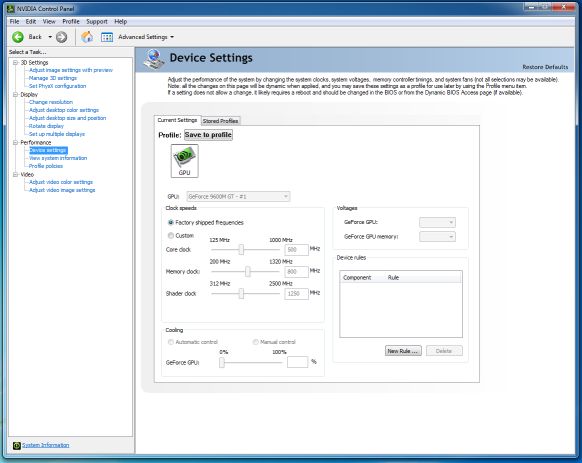
Task: Select Rotate display
Action: (46, 126)
